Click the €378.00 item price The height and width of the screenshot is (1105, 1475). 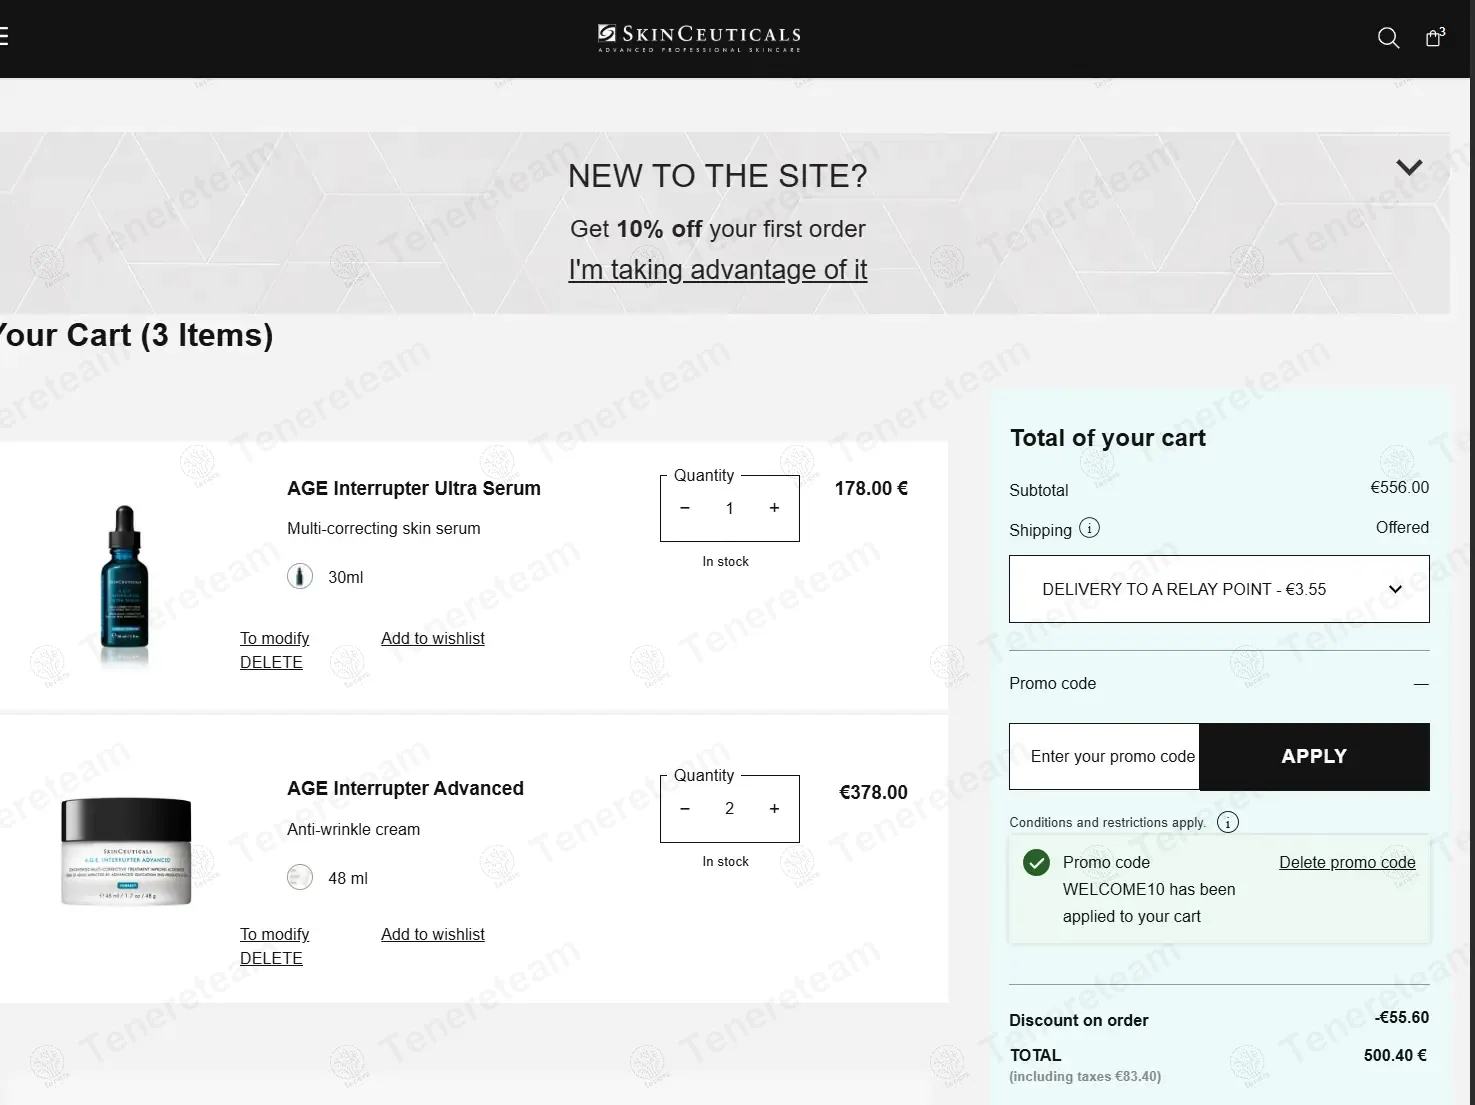click(x=873, y=792)
